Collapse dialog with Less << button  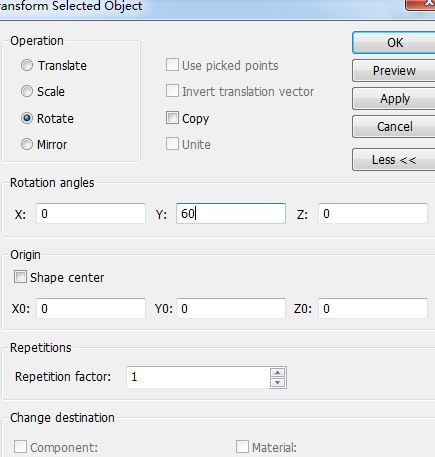tap(394, 160)
